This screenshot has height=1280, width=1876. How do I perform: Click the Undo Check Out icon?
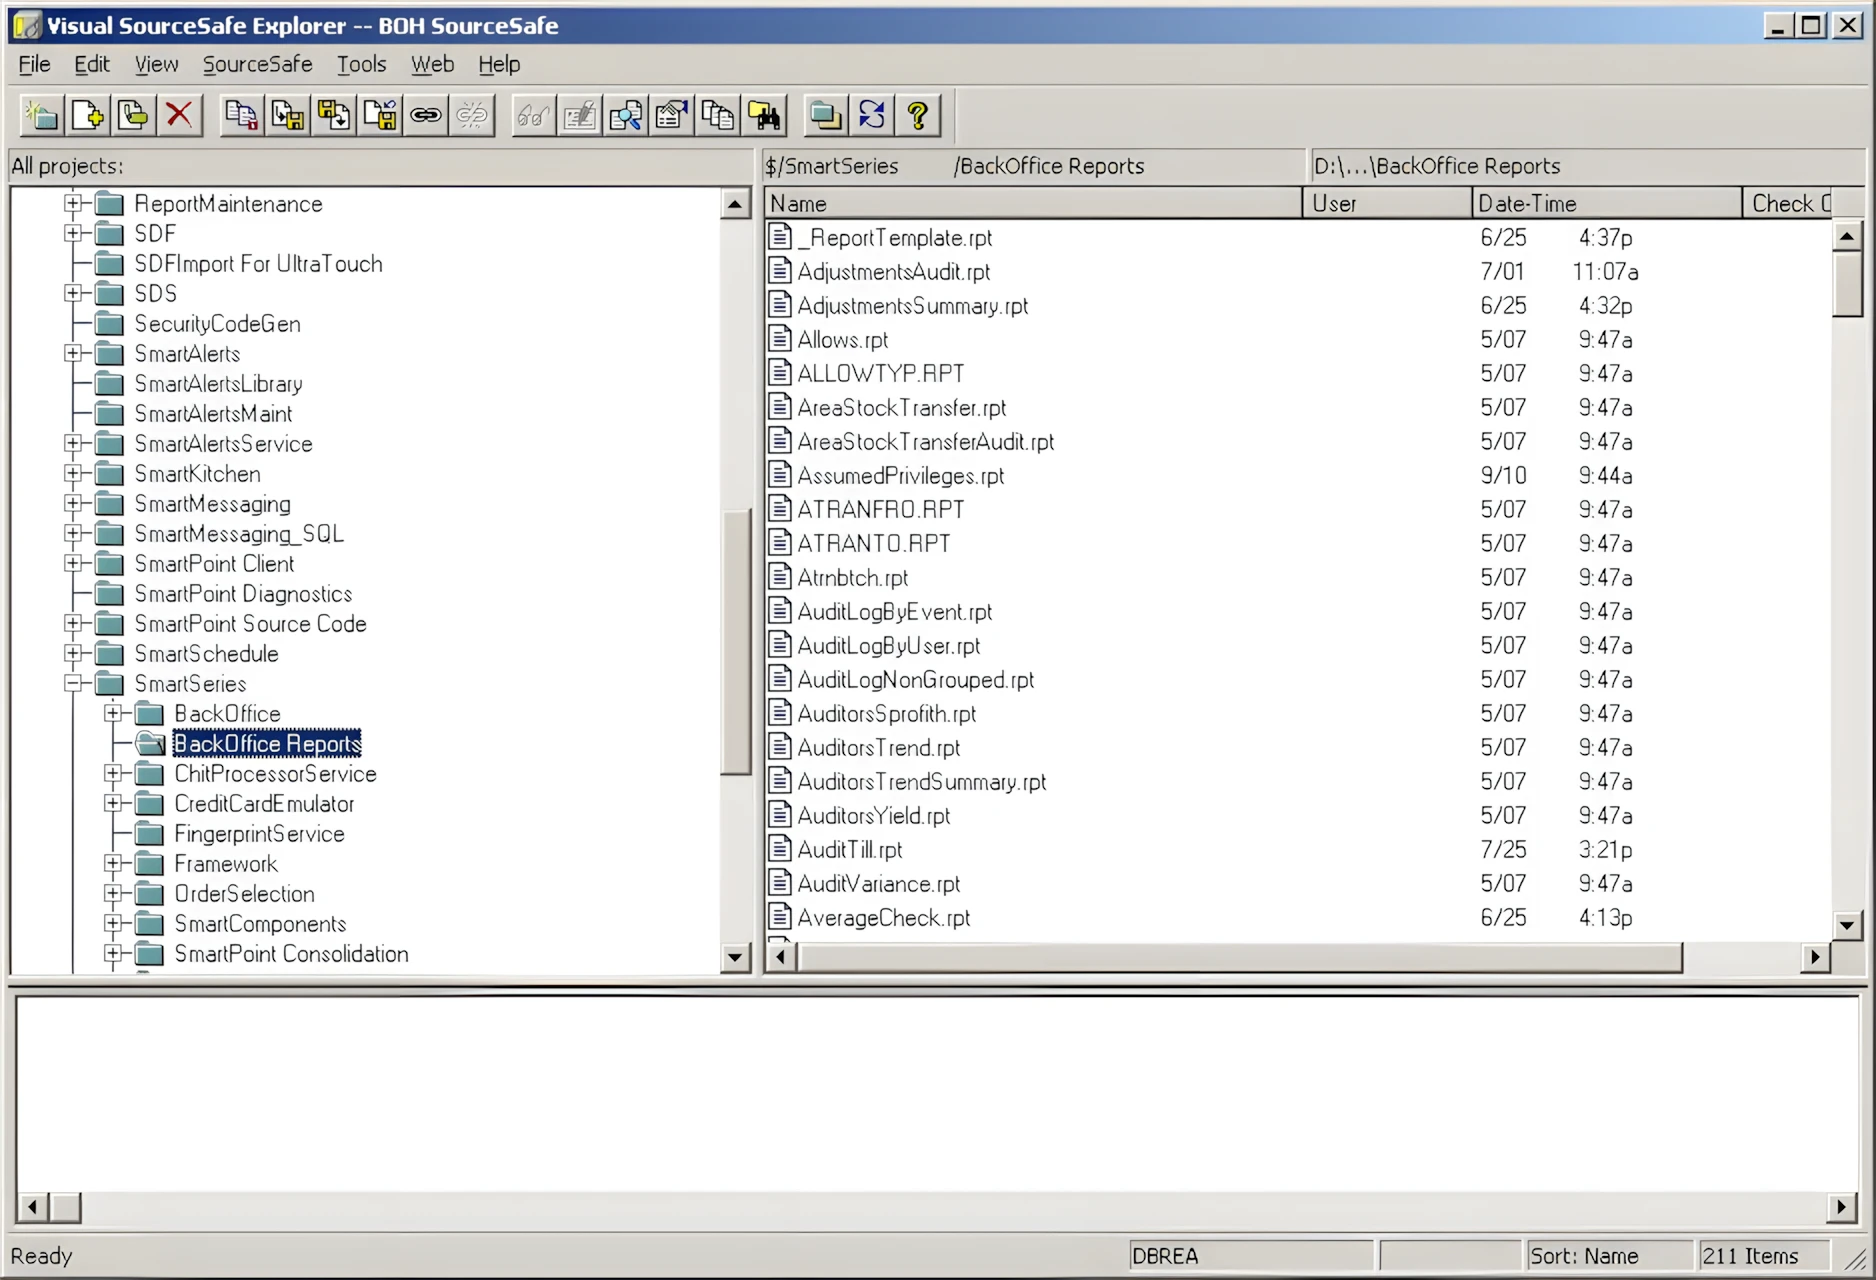click(x=380, y=116)
